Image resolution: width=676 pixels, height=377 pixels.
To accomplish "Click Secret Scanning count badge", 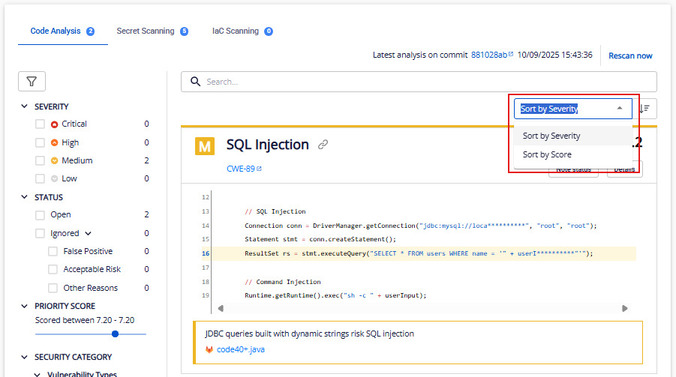I will 184,31.
